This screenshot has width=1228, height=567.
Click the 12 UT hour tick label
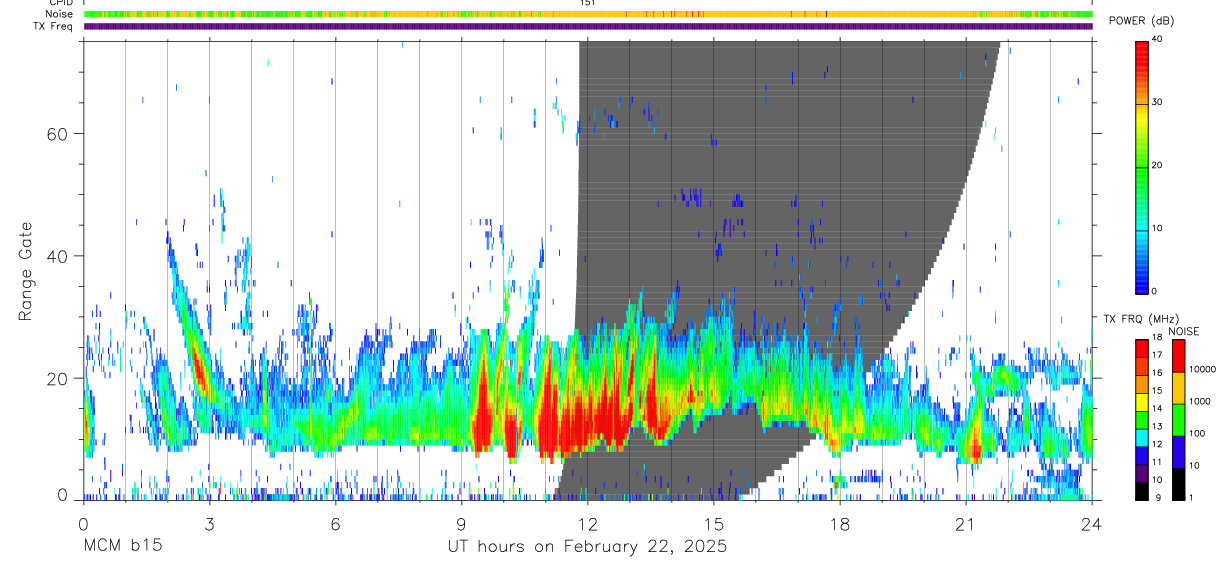point(587,524)
